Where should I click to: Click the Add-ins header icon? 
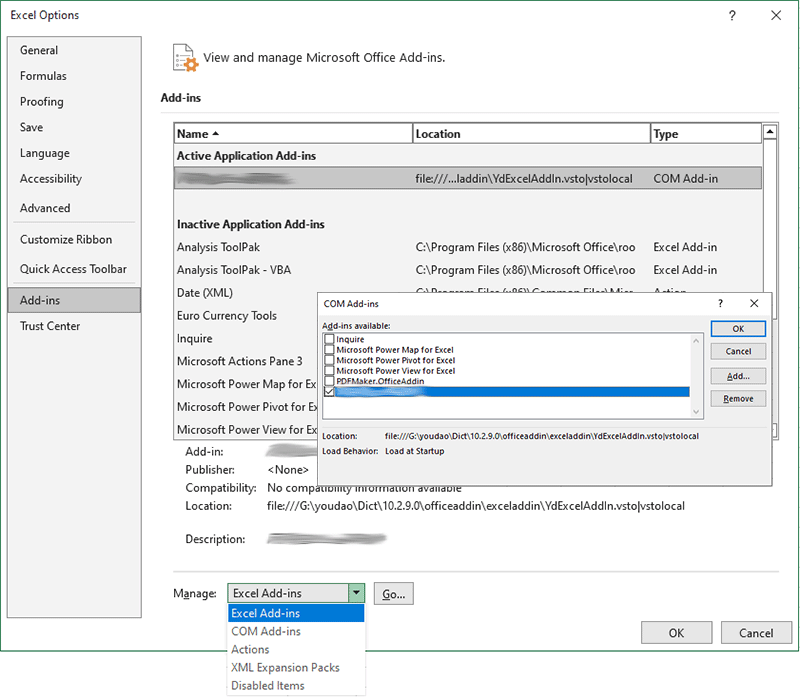click(183, 57)
